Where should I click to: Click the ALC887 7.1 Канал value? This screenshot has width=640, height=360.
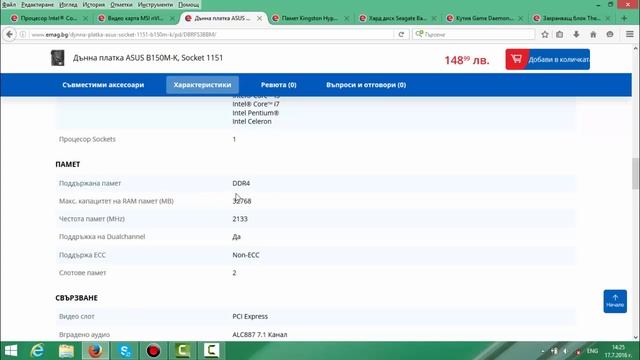(260, 334)
